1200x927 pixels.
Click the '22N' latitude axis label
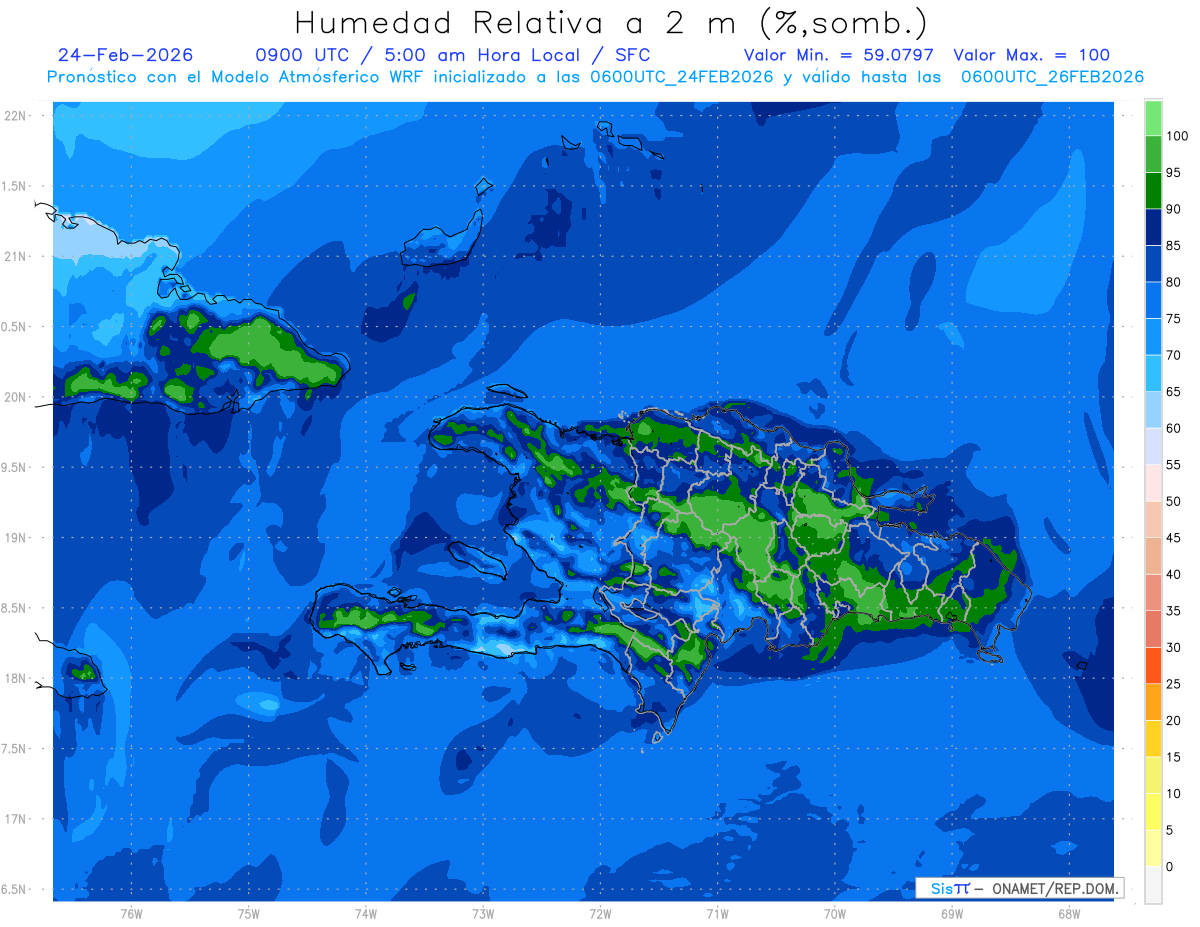(15, 115)
